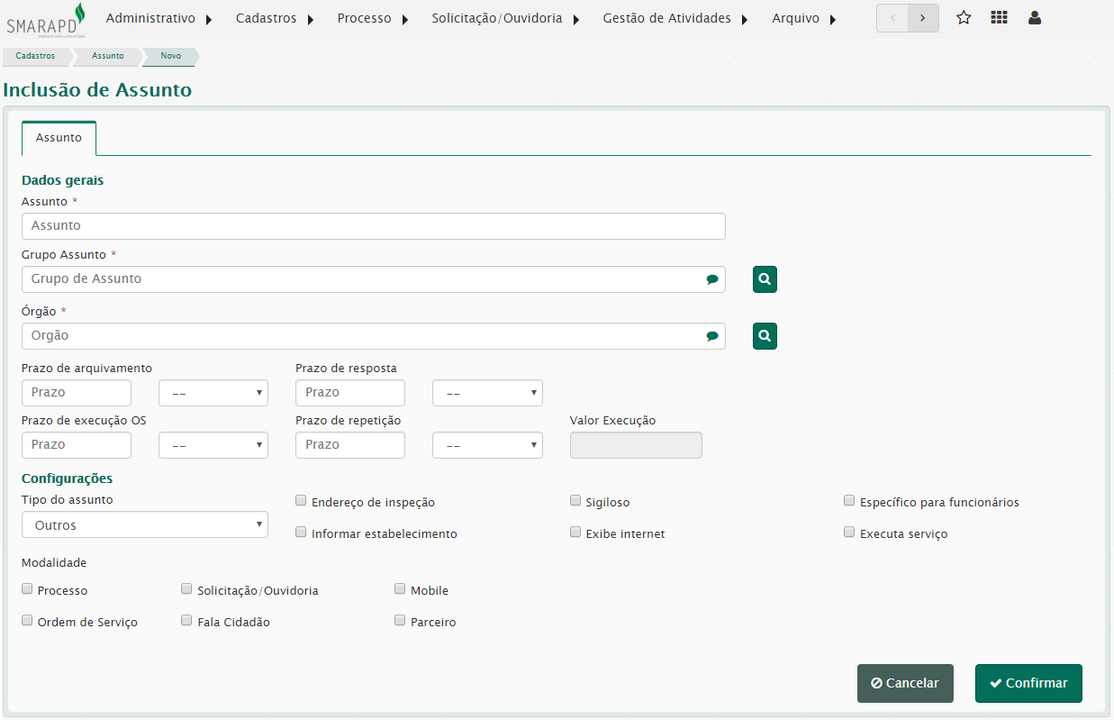This screenshot has height=720, width=1114.
Task: Open the apps grid icon
Action: click(x=998, y=18)
